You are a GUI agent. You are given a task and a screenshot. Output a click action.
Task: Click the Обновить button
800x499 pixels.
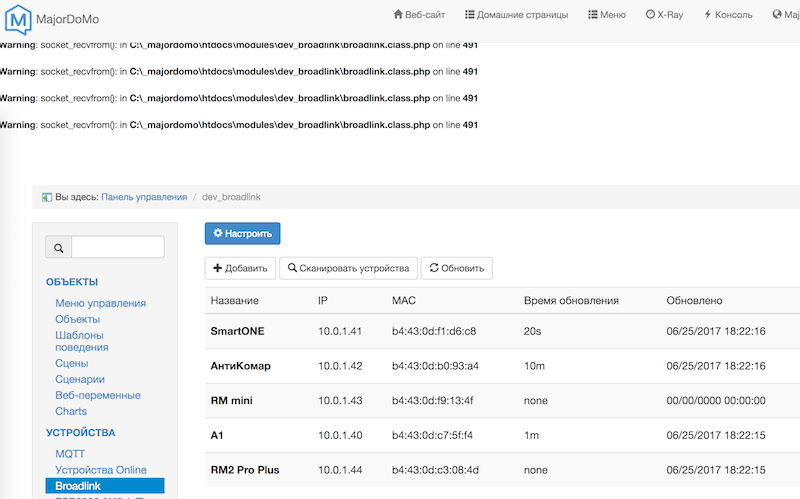[457, 268]
